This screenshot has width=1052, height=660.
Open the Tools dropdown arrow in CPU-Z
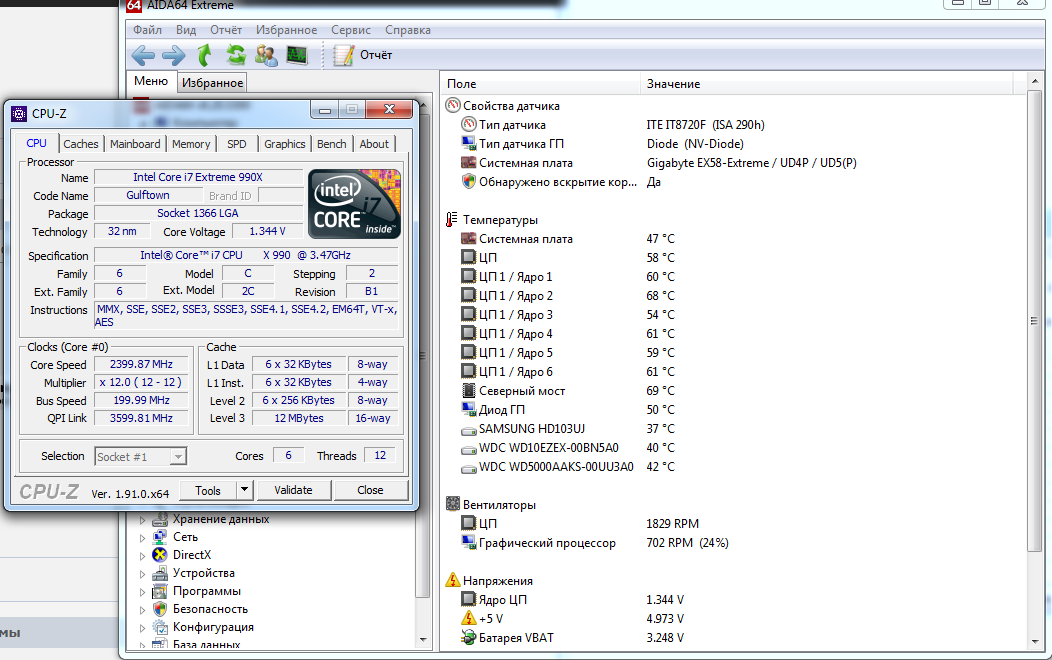244,490
